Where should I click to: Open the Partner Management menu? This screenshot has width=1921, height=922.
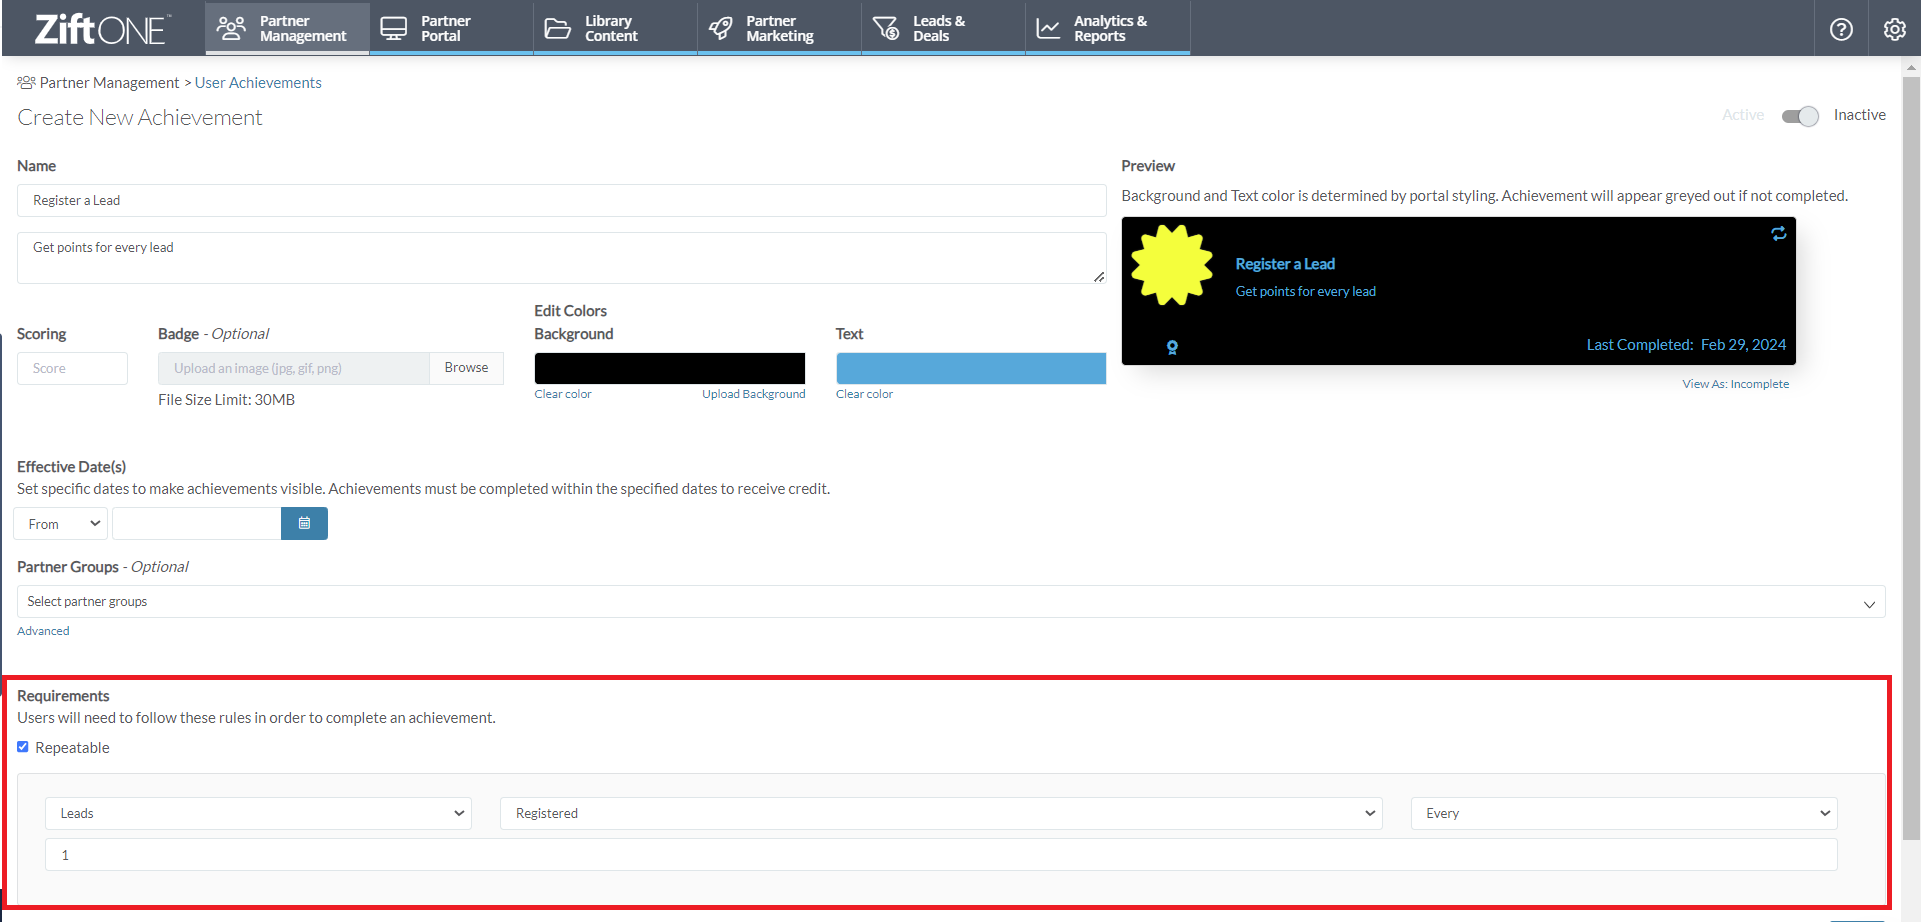pyautogui.click(x=288, y=28)
